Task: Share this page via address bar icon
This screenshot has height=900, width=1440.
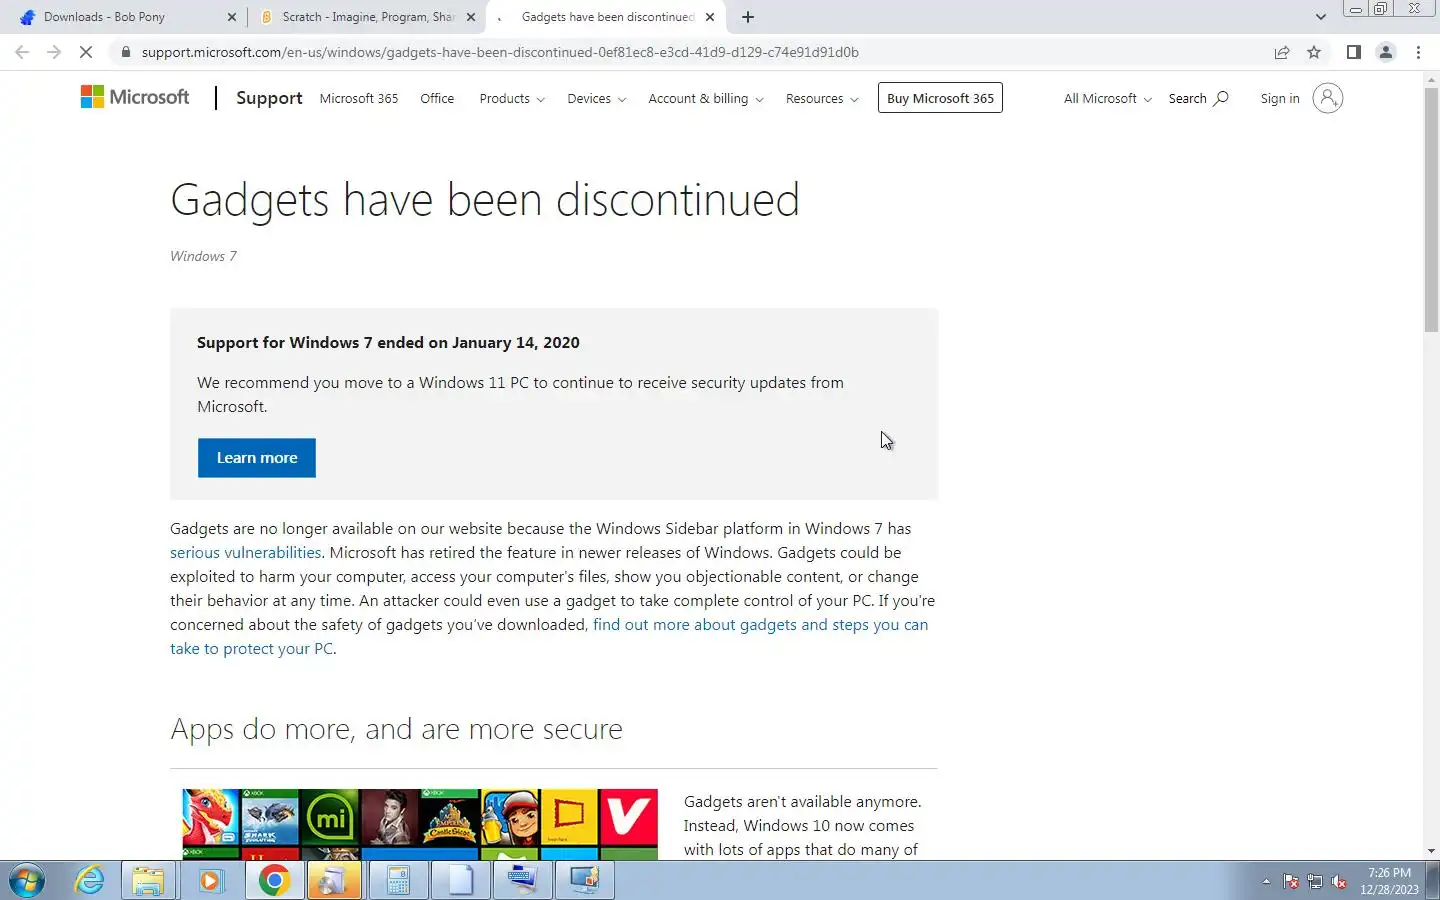Action: [x=1282, y=52]
